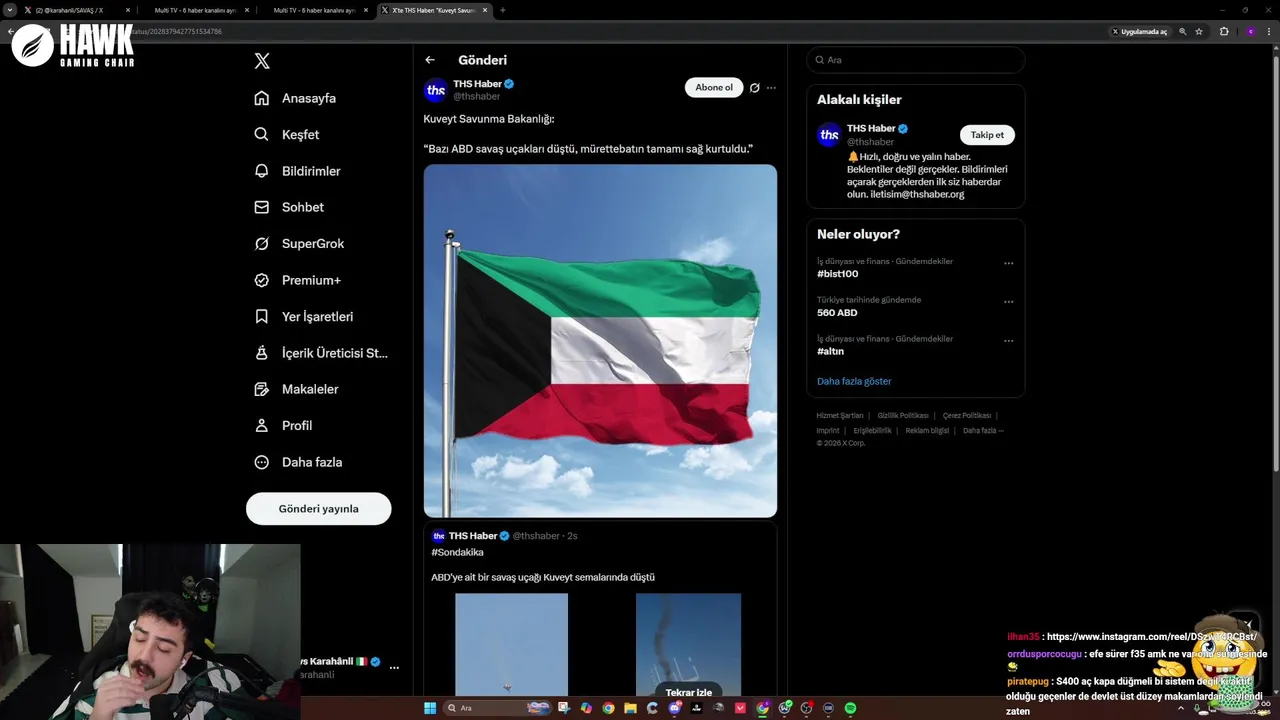
Task: Open the Instagram reel link in chat
Action: (1151, 637)
